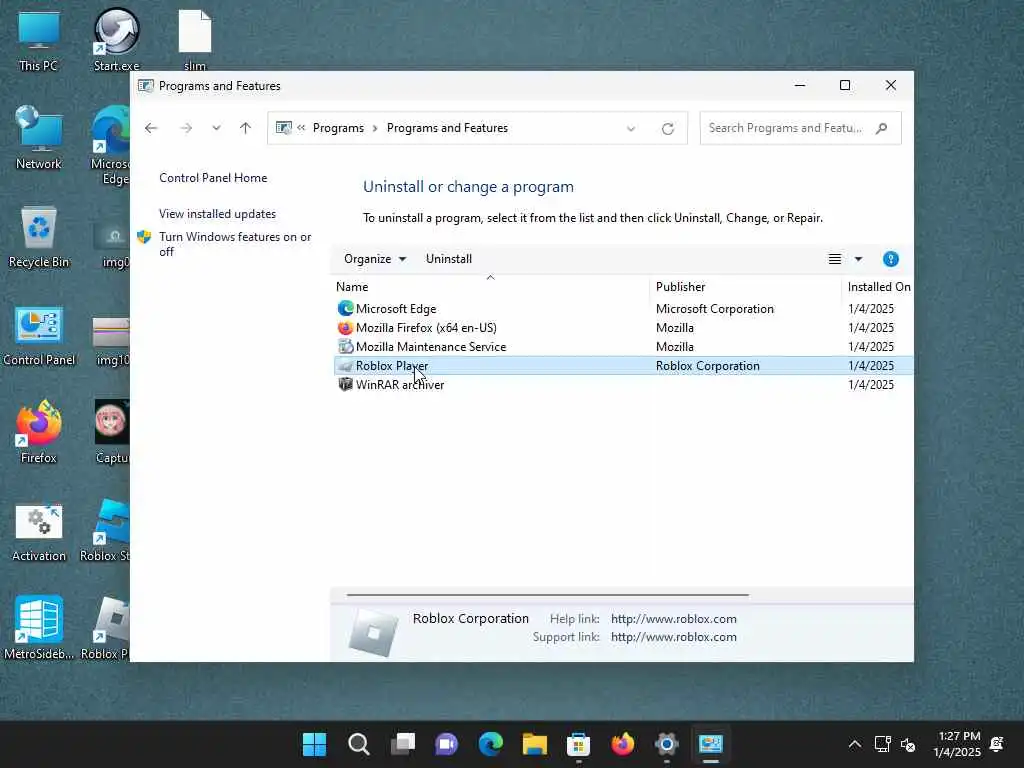Open Microsoft Store from the taskbar
This screenshot has height=768, width=1024.
579,744
